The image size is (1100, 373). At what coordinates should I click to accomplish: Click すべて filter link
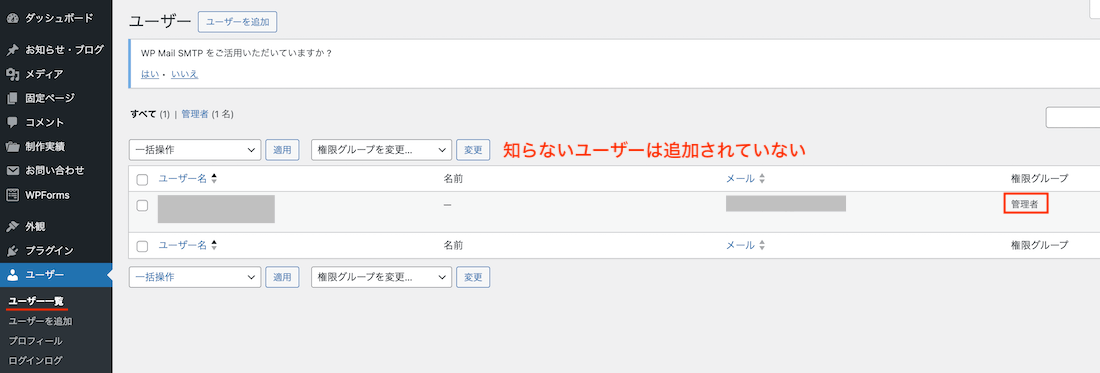(x=144, y=114)
